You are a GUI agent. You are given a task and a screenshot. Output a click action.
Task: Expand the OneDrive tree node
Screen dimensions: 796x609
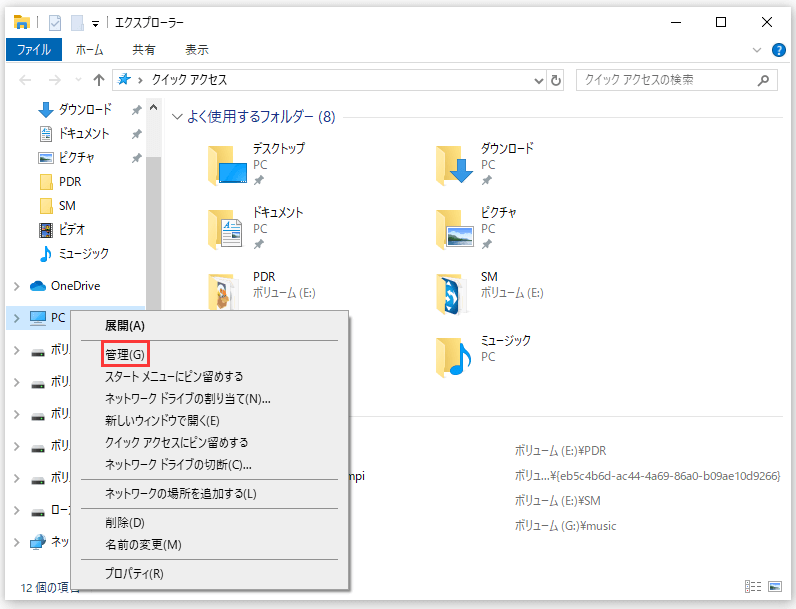pyautogui.click(x=16, y=286)
